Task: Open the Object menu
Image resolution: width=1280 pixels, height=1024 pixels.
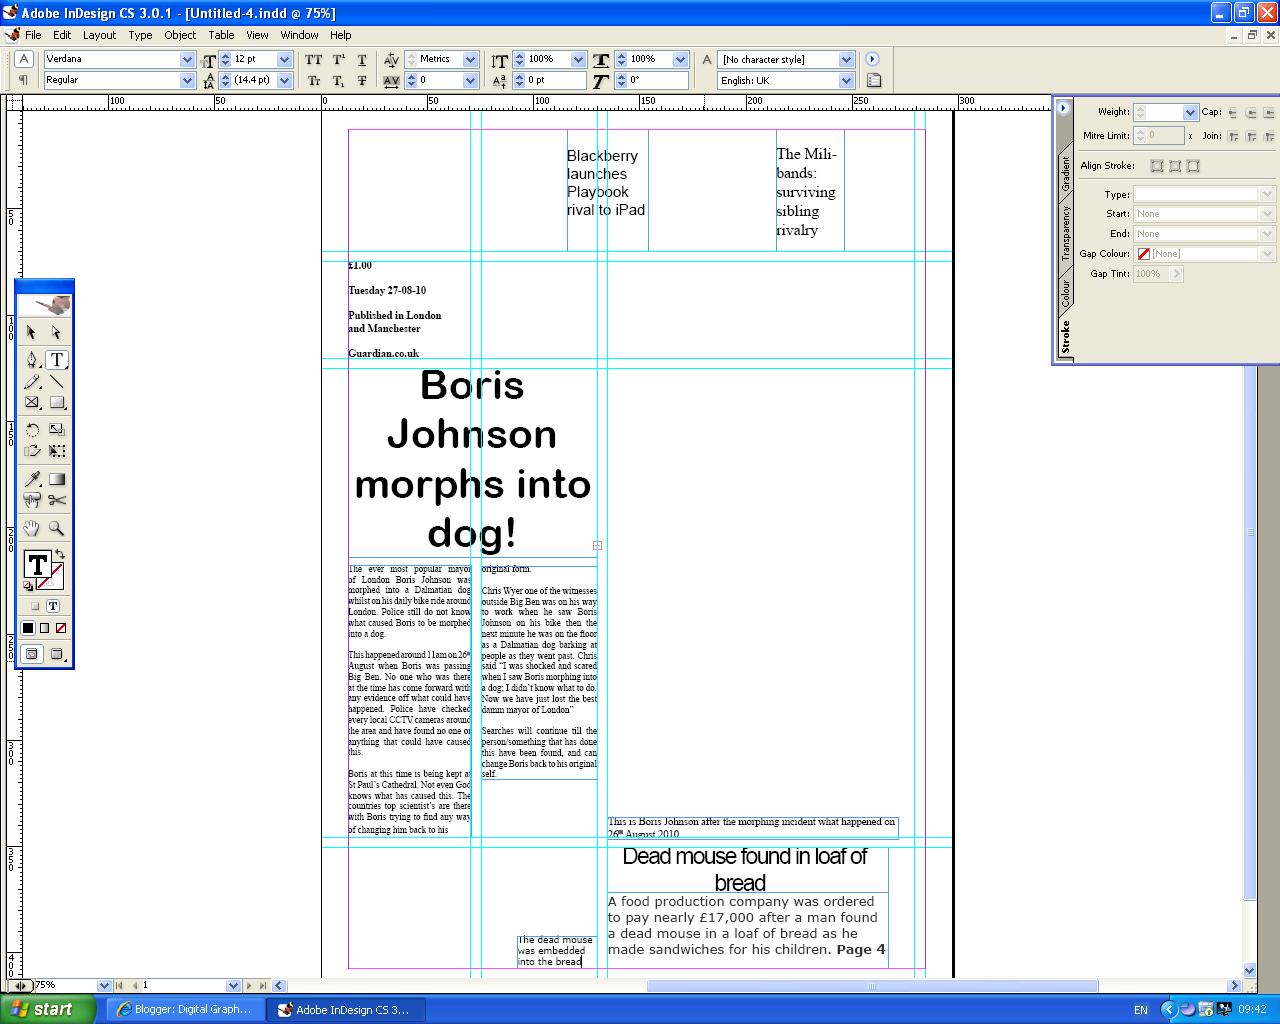Action: 179,35
